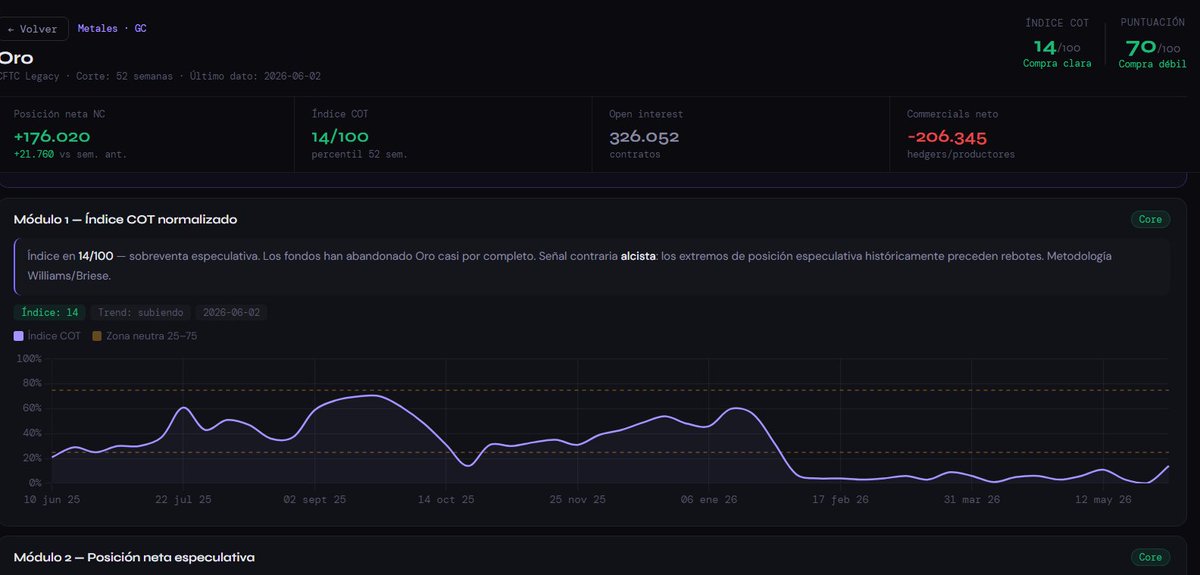Click the chart date label 31 mar 26

click(x=971, y=499)
